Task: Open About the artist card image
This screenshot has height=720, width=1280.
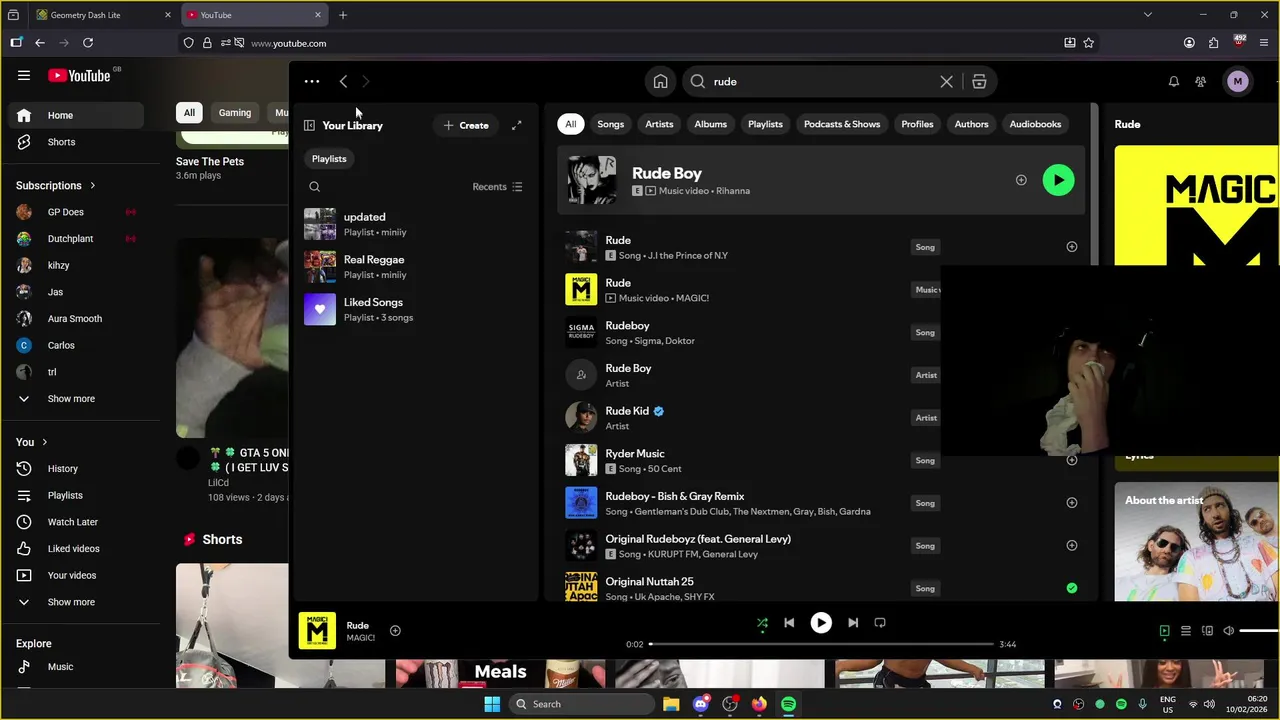Action: pos(1197,541)
